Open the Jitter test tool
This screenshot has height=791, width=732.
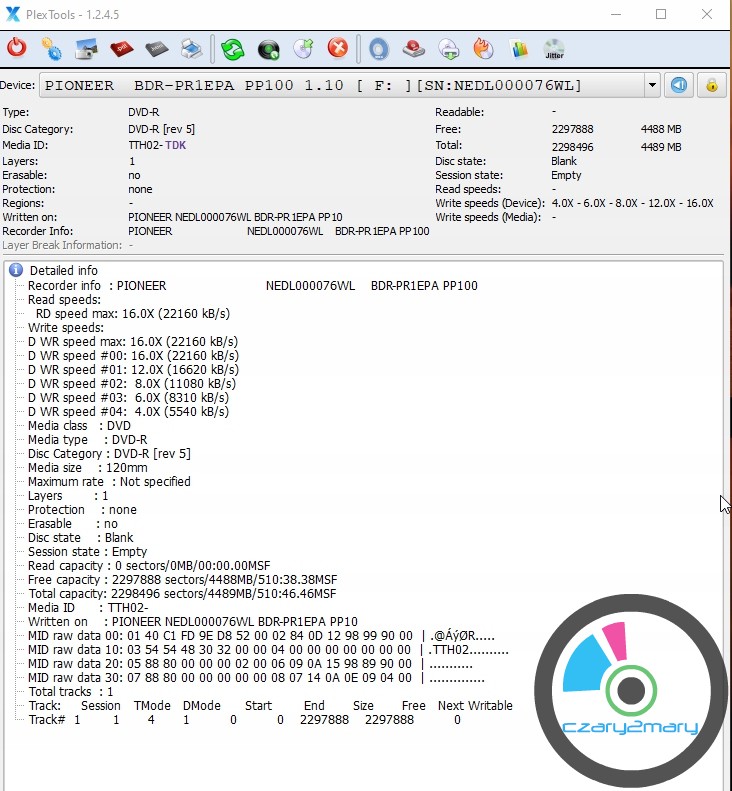point(553,48)
